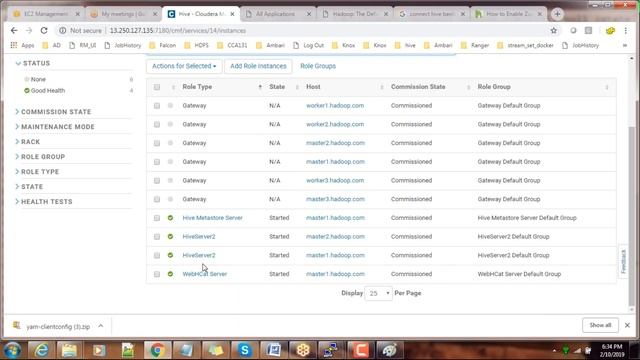Viewport: 640px width, 360px height.
Task: Expand the ROLE TYPE filter
Action: 37,172
